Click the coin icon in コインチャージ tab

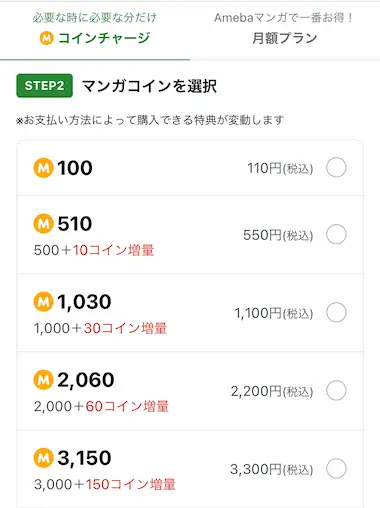coord(46,38)
